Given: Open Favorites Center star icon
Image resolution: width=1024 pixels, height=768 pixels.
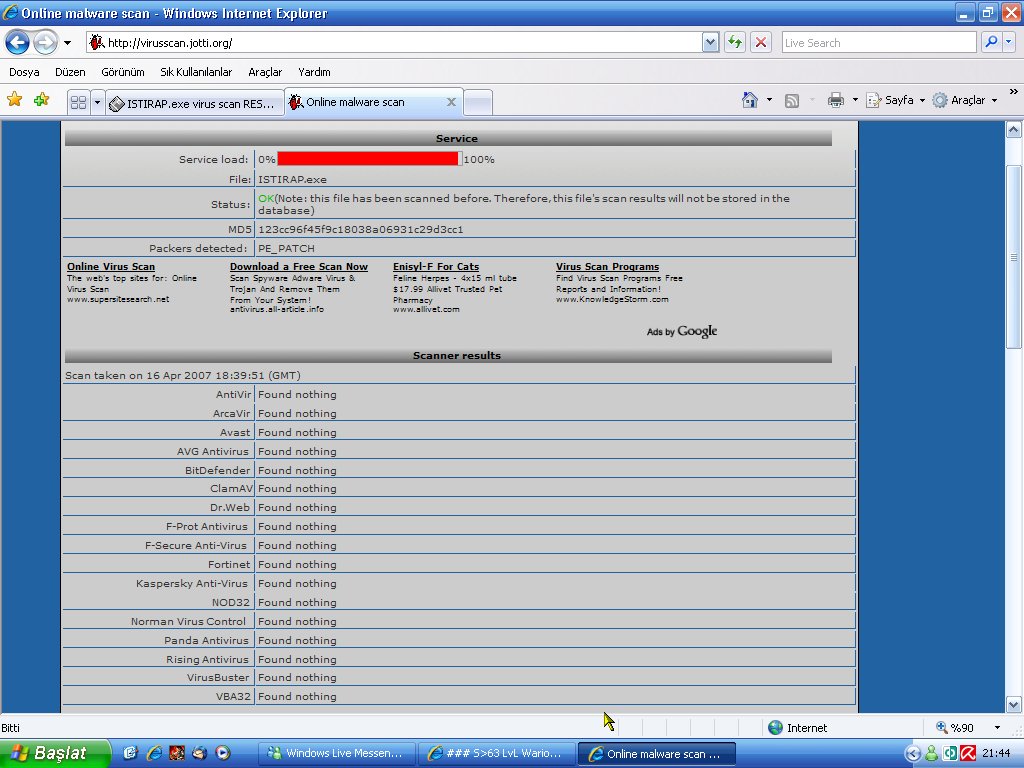Looking at the screenshot, I should coord(14,100).
